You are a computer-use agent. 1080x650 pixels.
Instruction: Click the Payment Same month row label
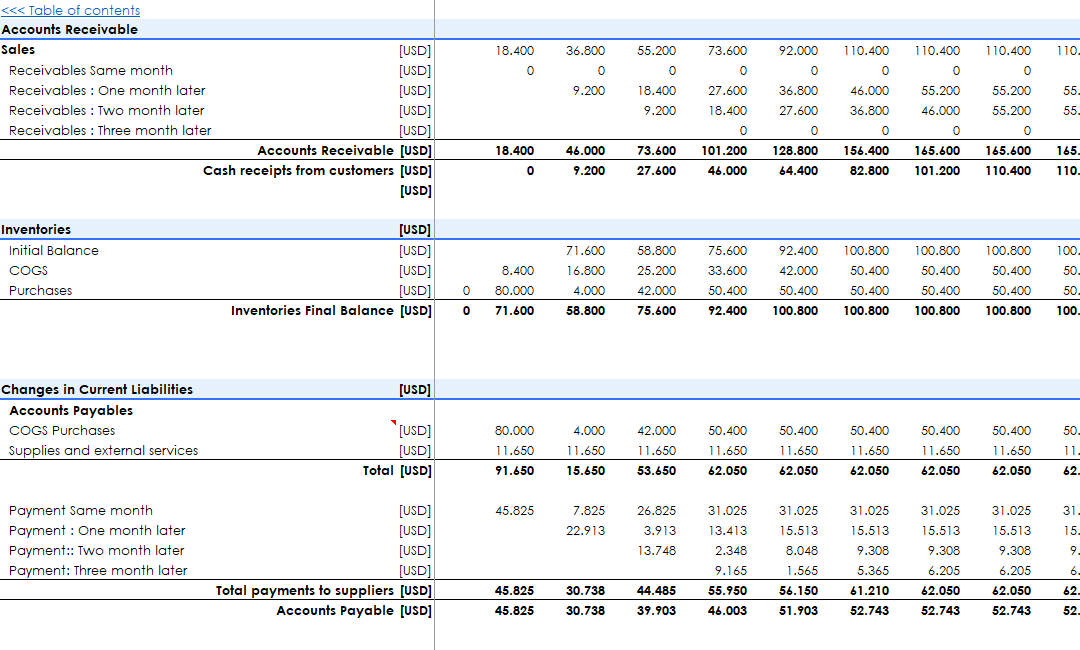pos(81,510)
